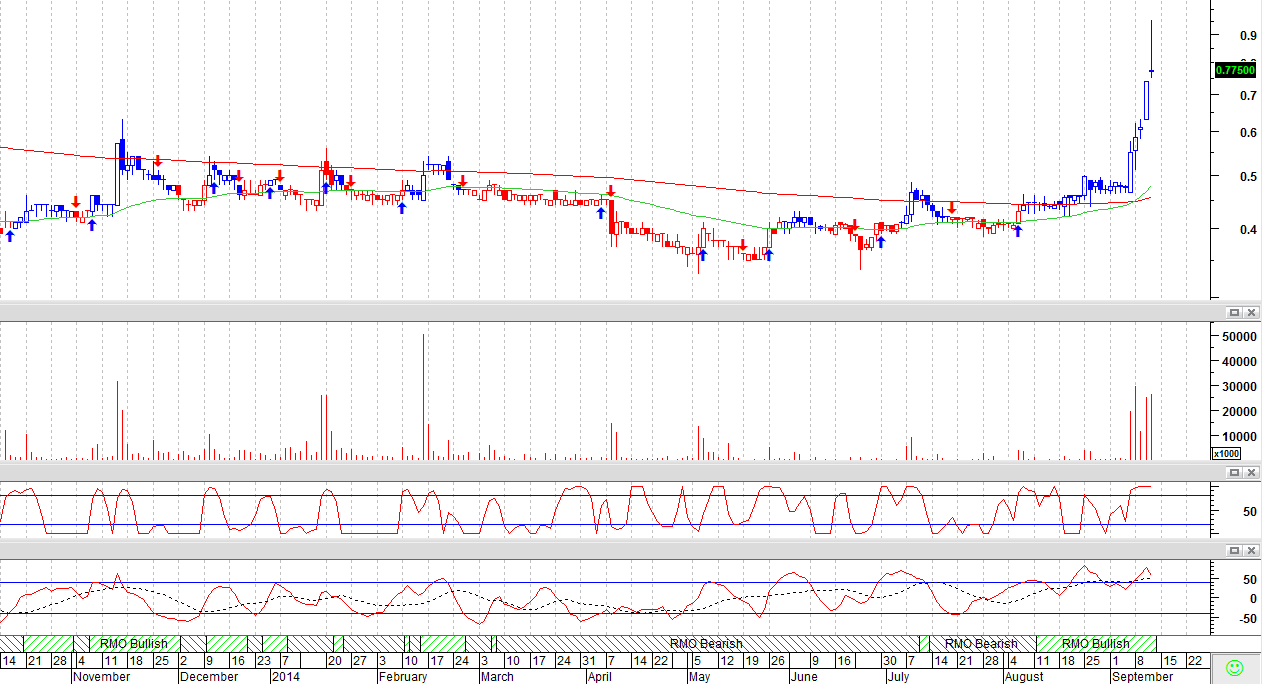Close the stochastic oscillator panel
The height and width of the screenshot is (684, 1263).
click(1250, 472)
